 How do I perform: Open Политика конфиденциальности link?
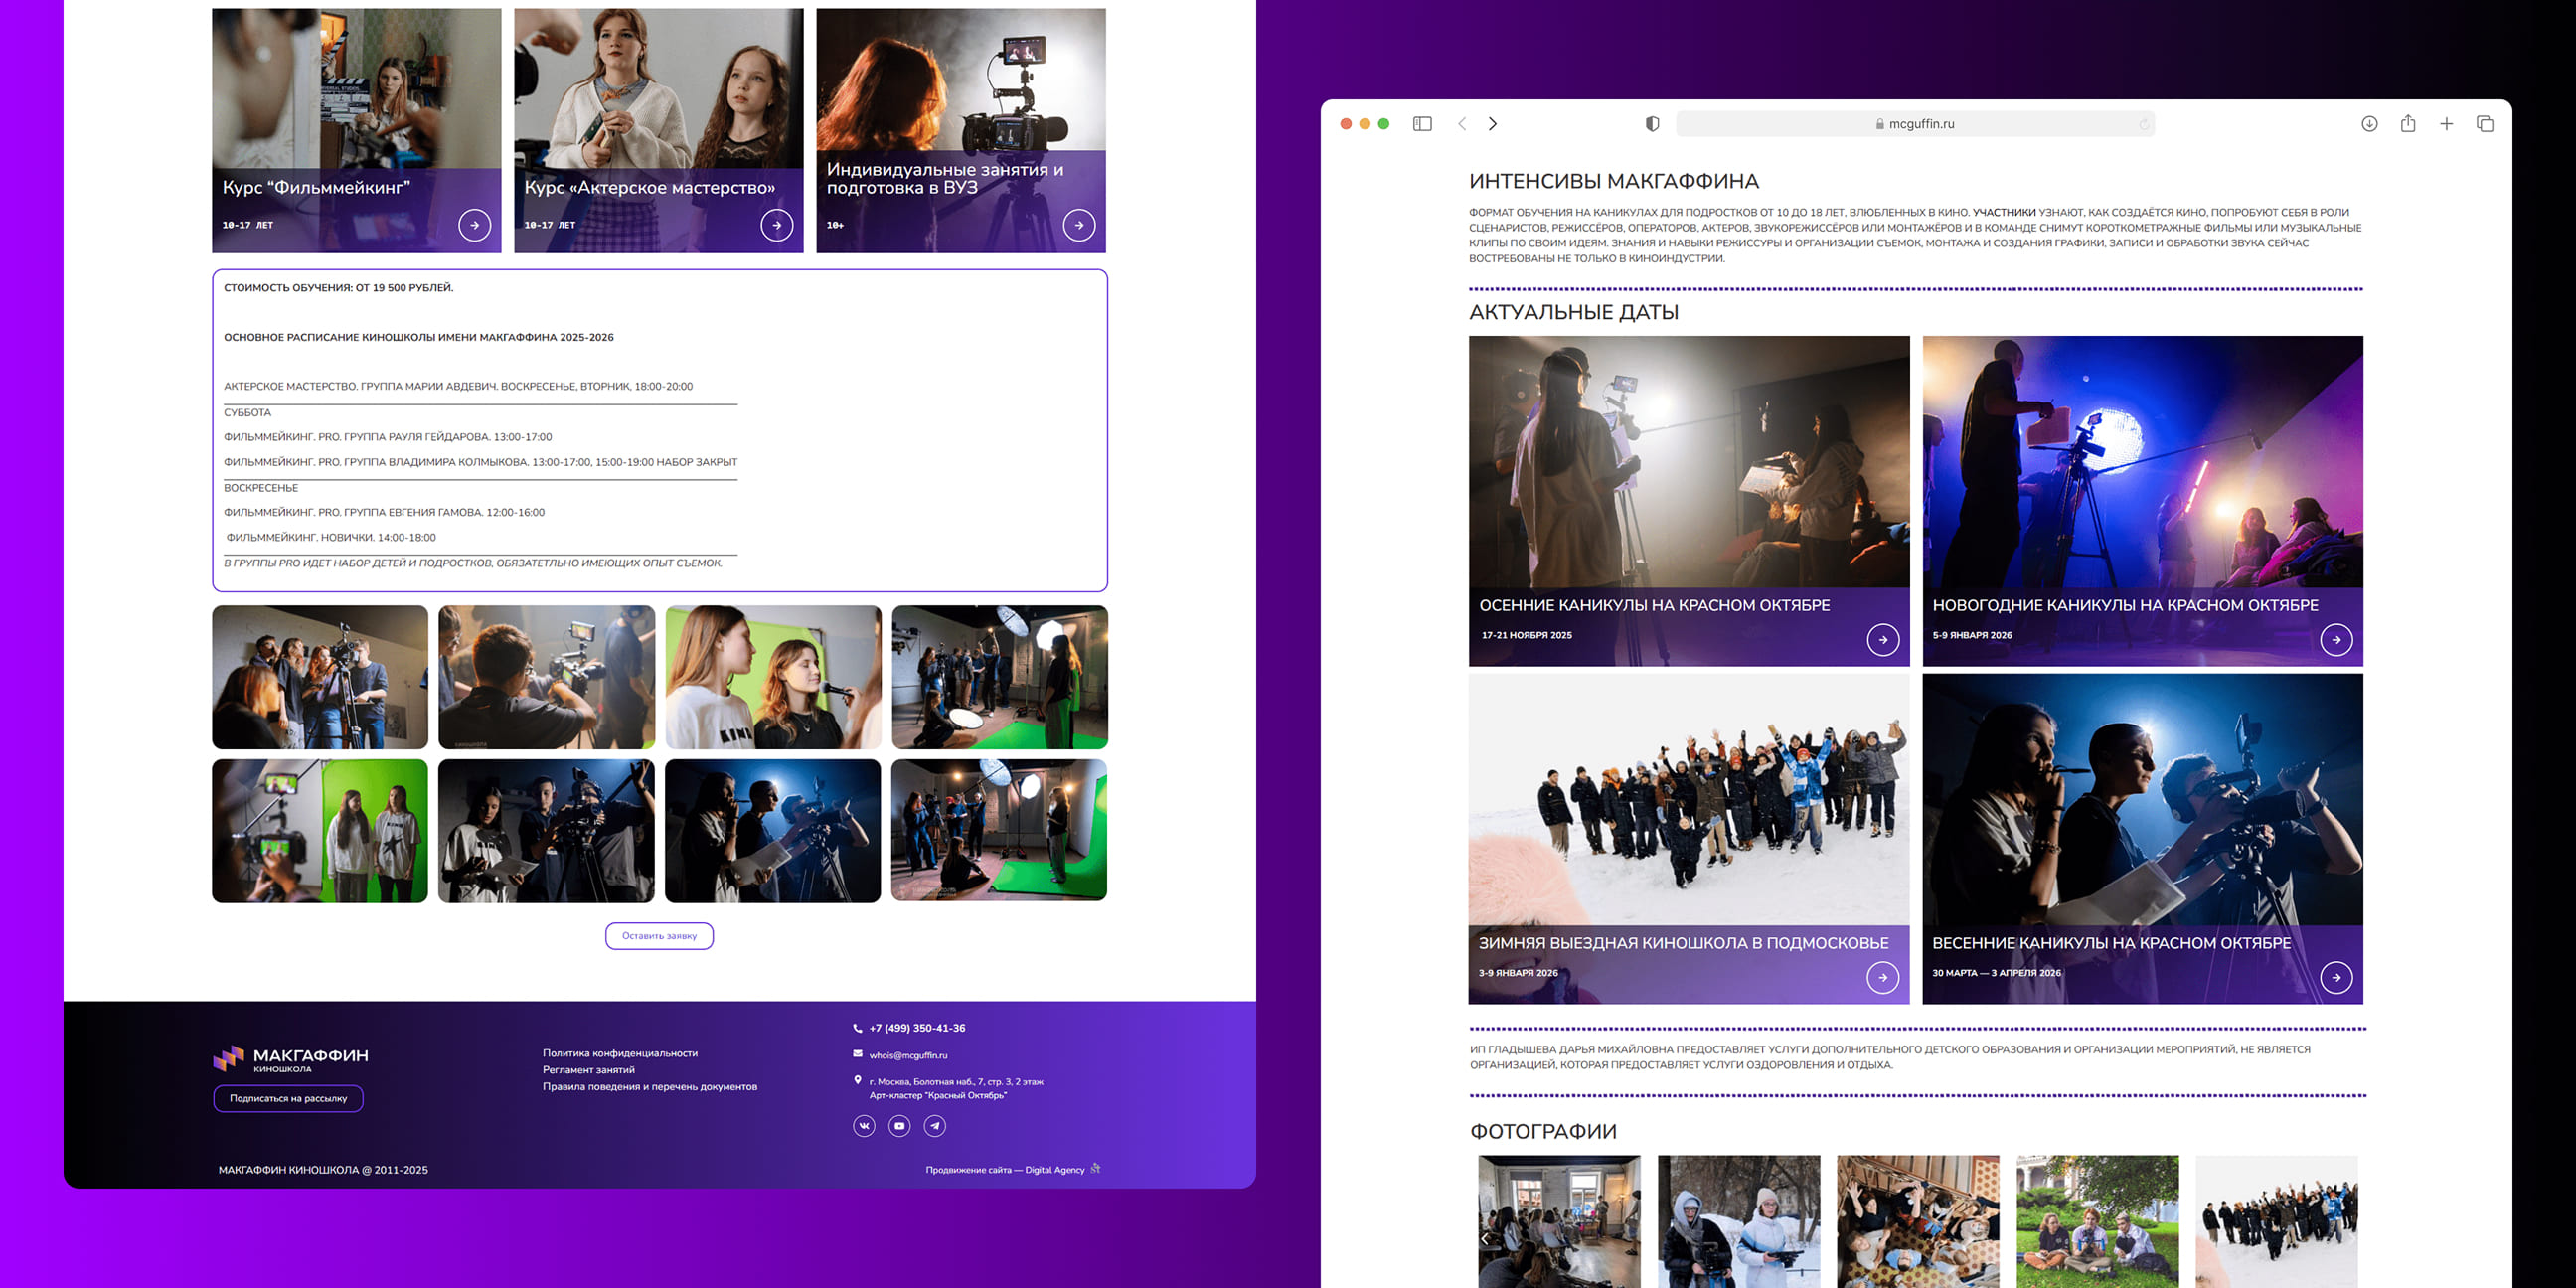click(620, 1053)
